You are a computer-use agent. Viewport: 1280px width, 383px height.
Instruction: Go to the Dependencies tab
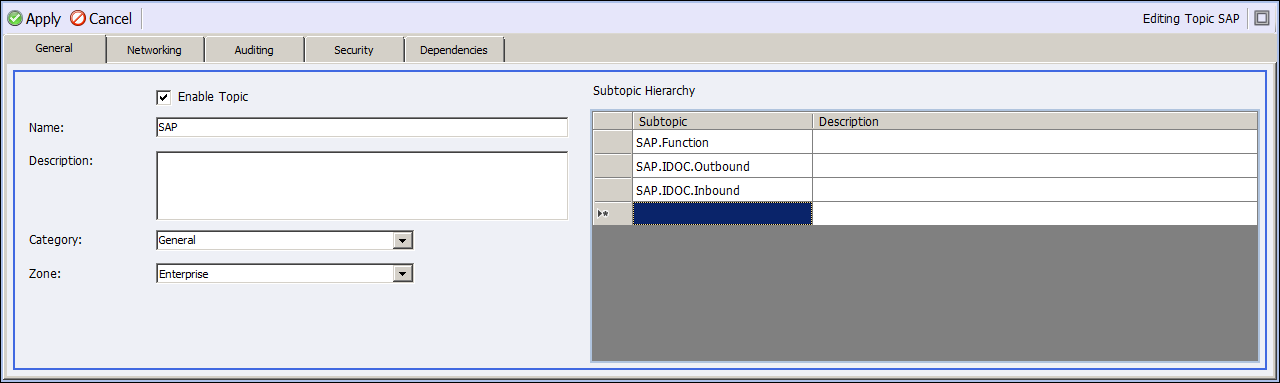coord(454,50)
